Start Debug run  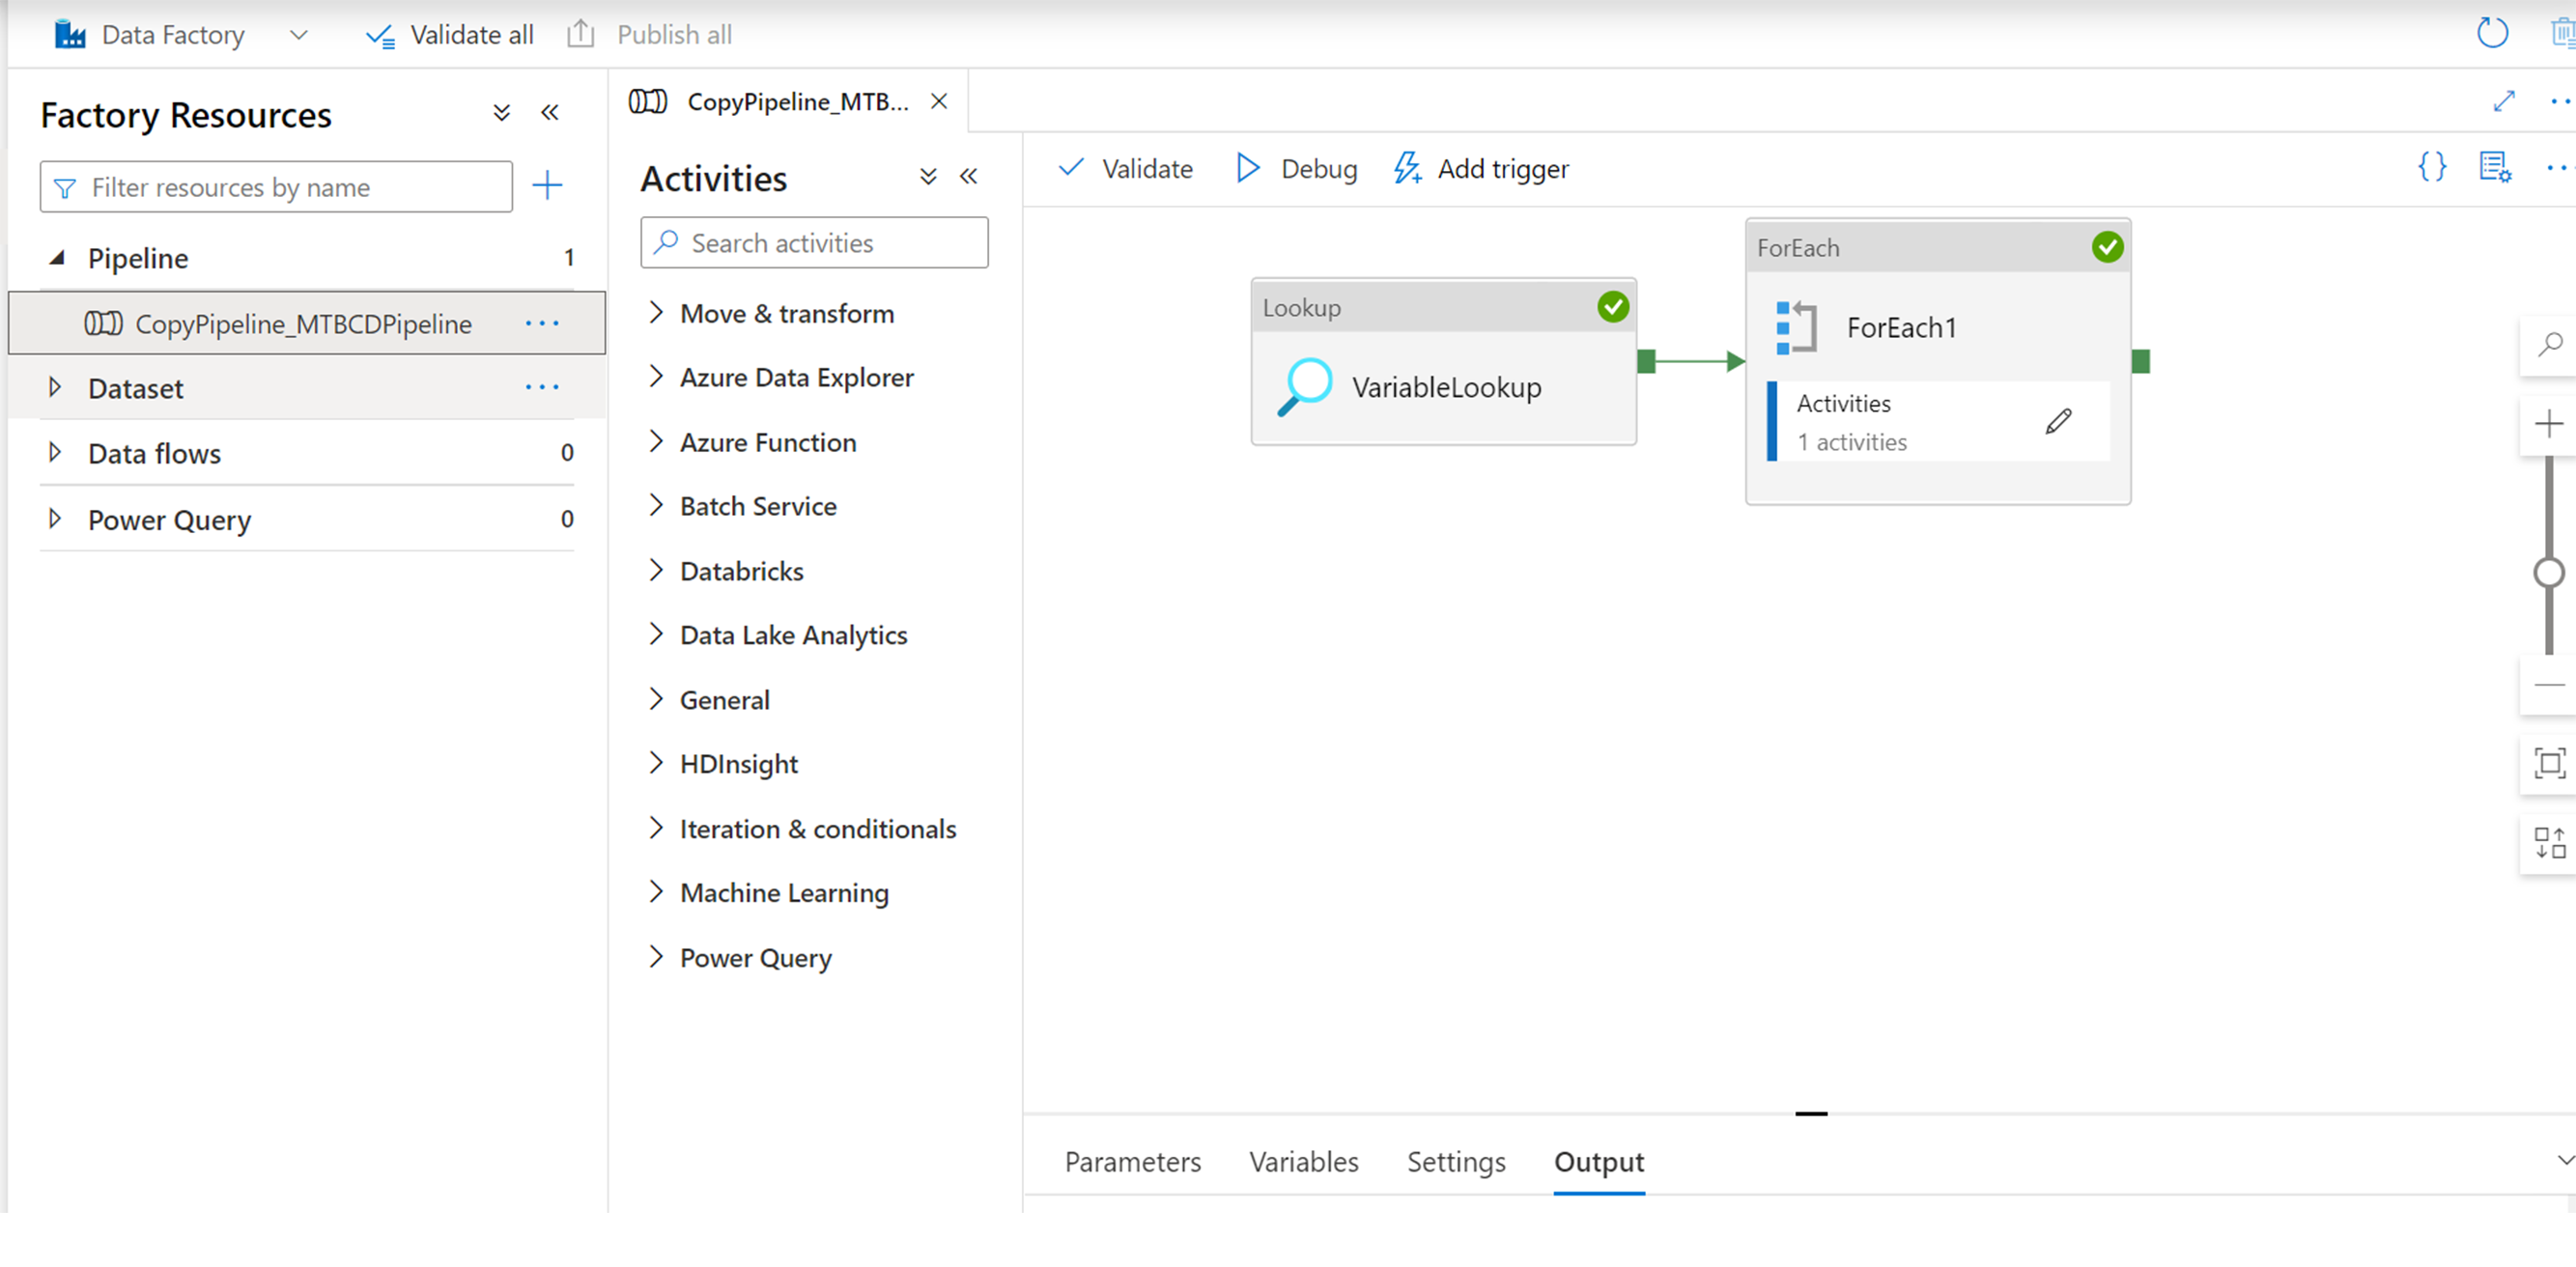[x=1297, y=168]
